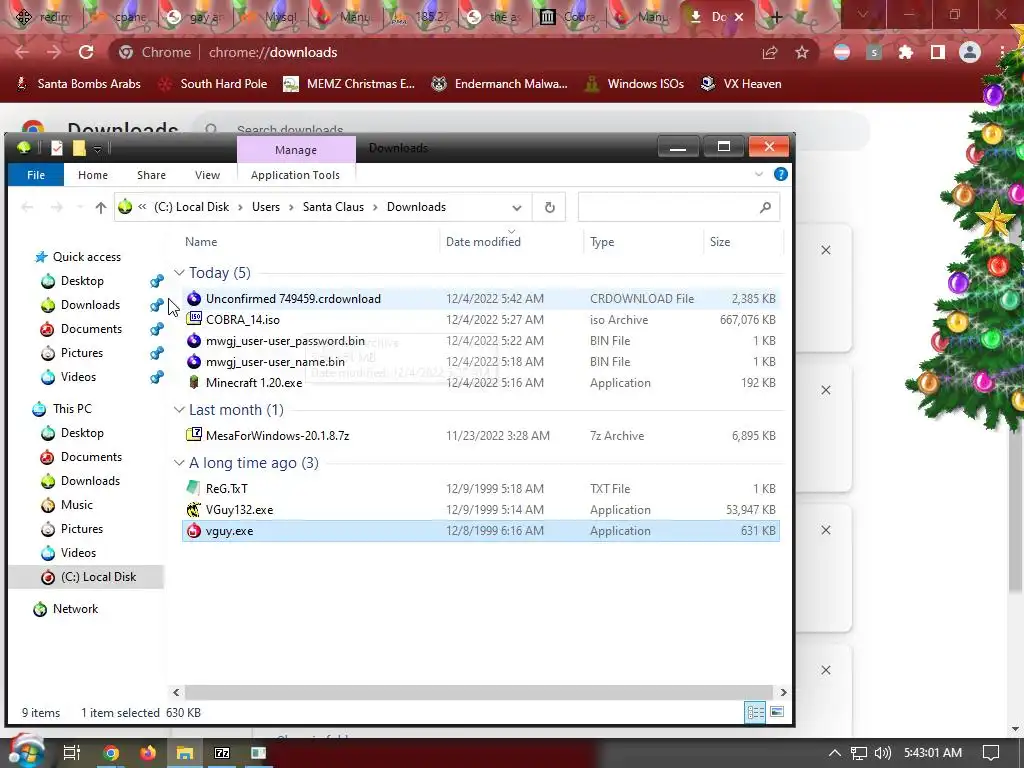The height and width of the screenshot is (768, 1024).
Task: Click quick access toolbar new folder icon
Action: click(x=79, y=148)
